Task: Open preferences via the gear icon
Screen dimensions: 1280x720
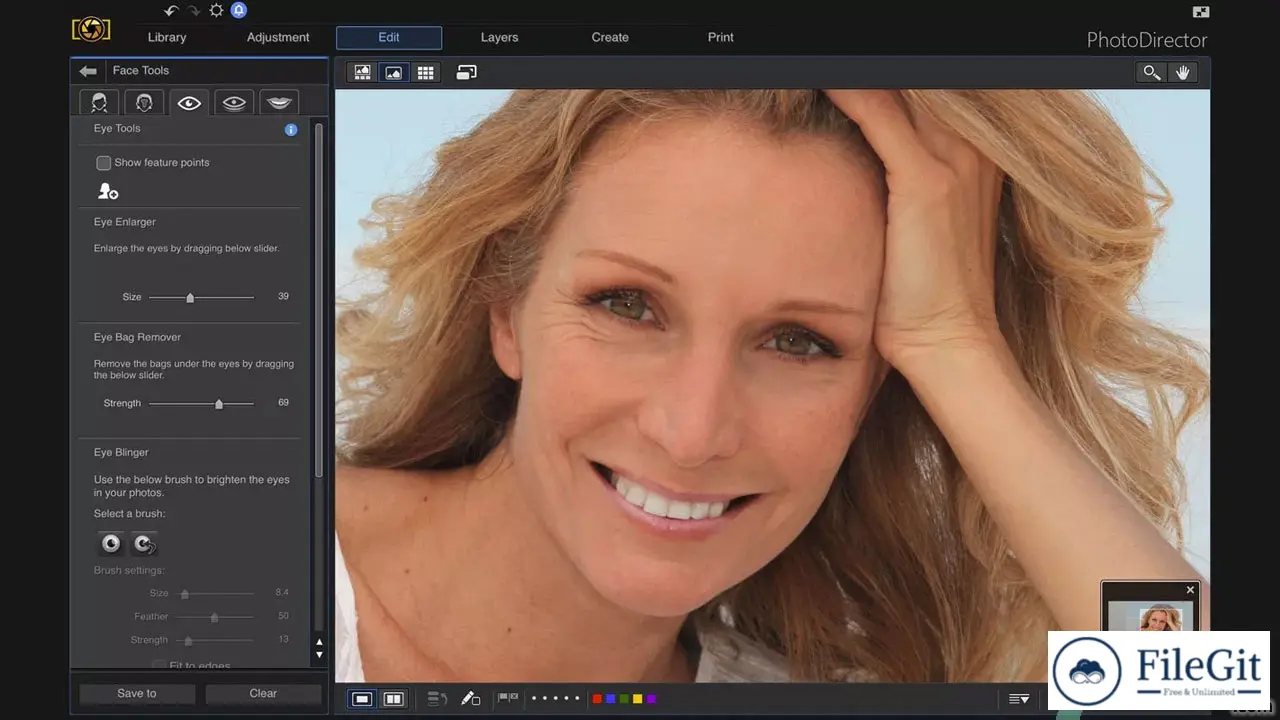Action: pyautogui.click(x=216, y=10)
